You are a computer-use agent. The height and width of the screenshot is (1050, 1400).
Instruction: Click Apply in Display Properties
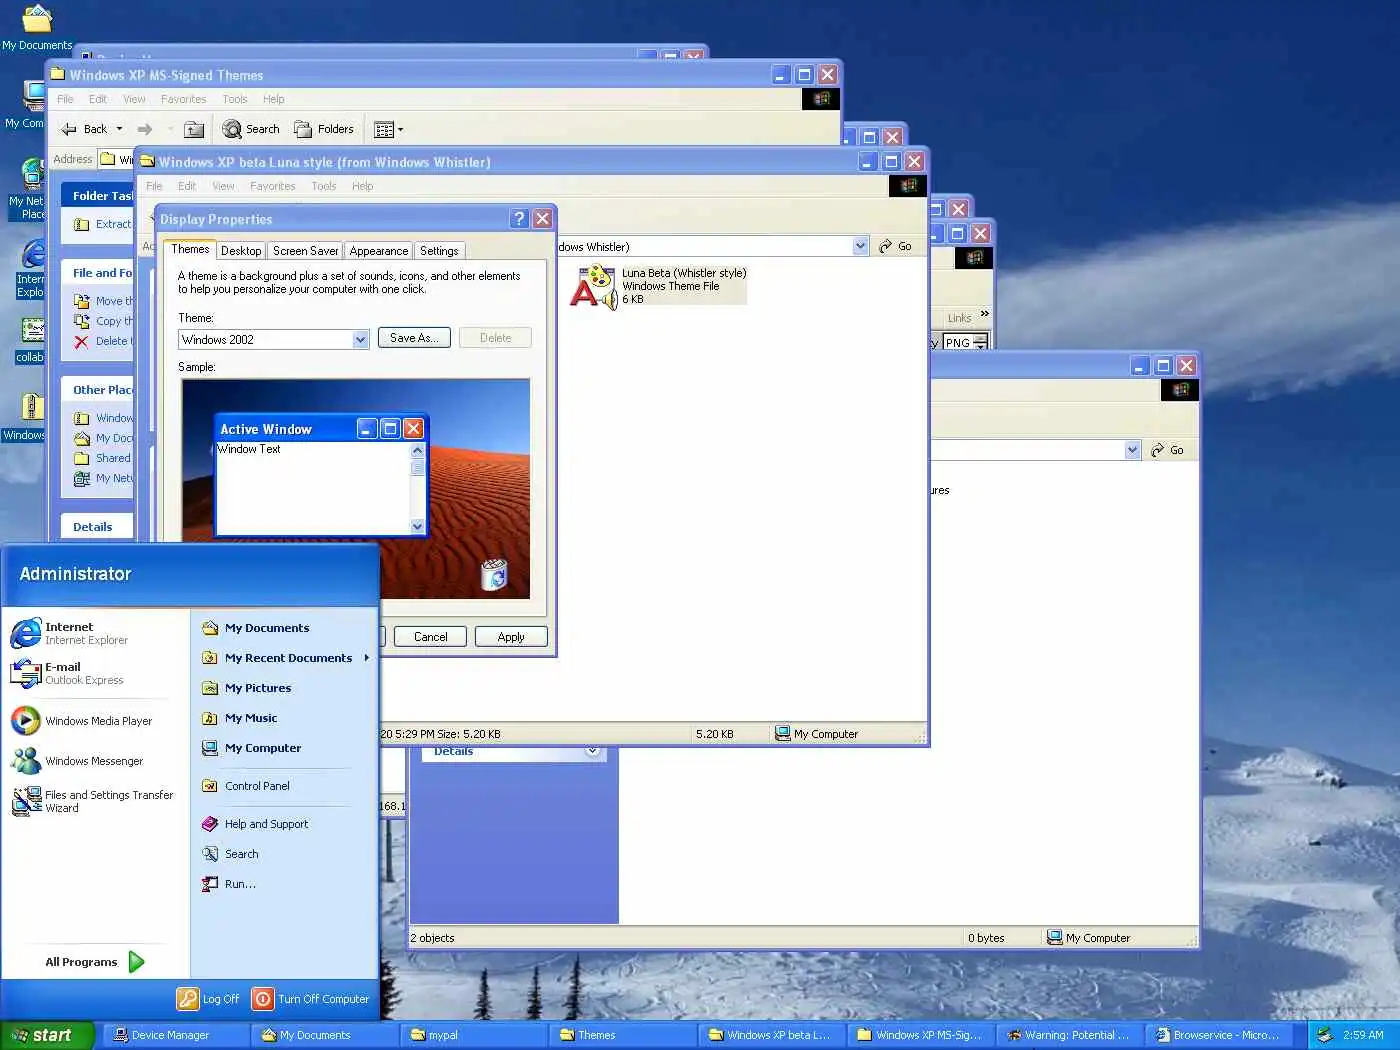(x=511, y=637)
